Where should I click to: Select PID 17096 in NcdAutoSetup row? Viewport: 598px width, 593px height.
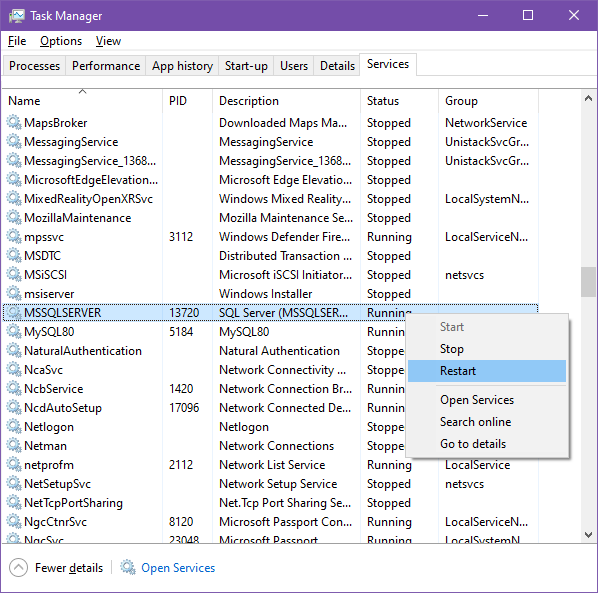[184, 408]
